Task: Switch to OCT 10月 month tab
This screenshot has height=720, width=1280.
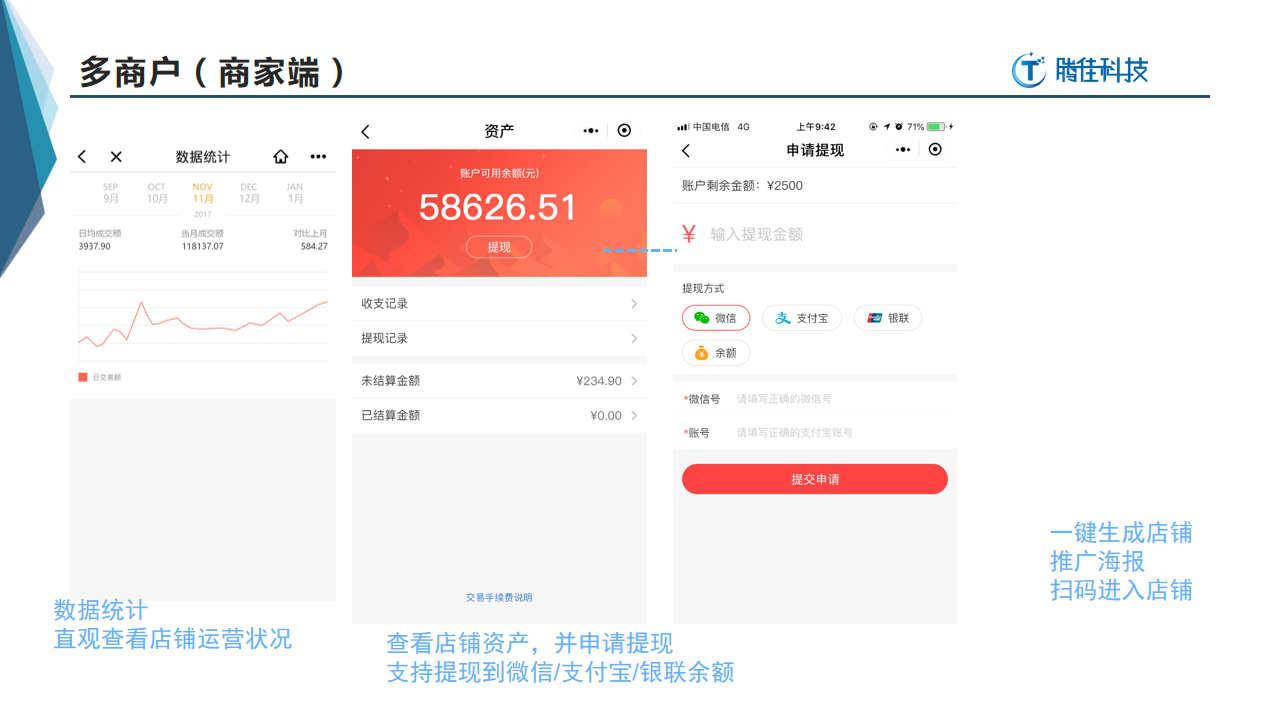Action: 157,193
